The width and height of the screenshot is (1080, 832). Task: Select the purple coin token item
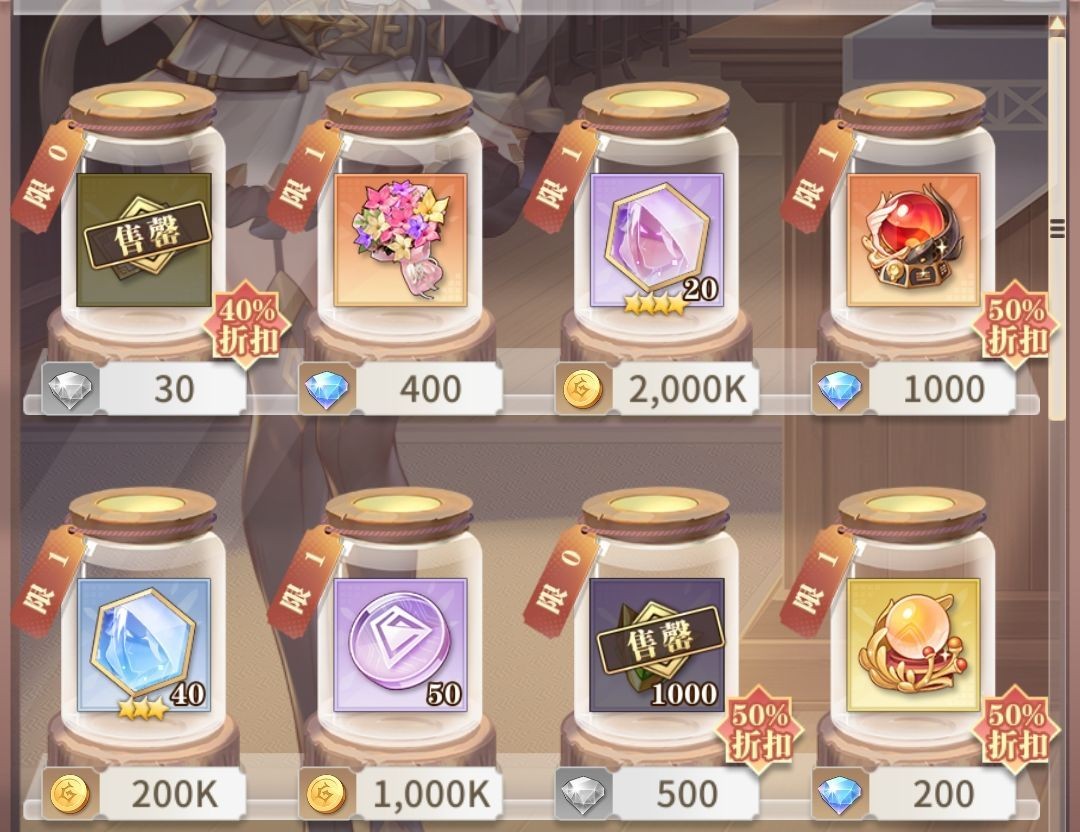pyautogui.click(x=400, y=645)
